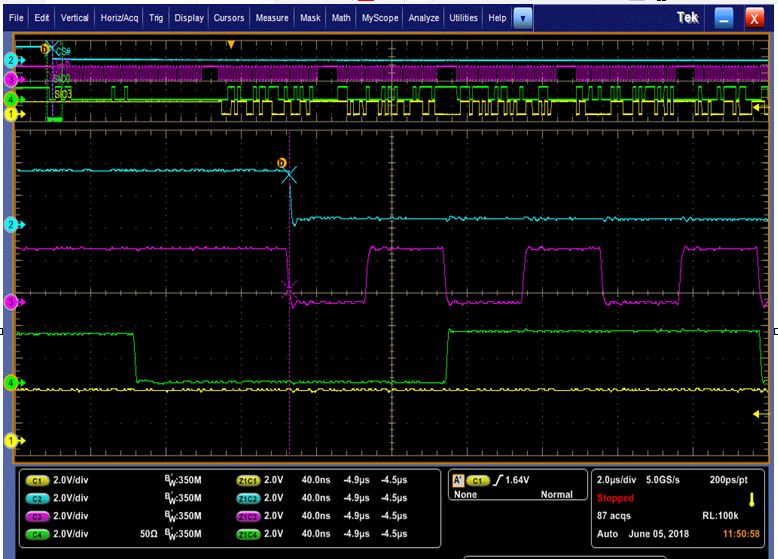Screen dimensions: 778x559
Task: Click the June 05, 2018 date readout
Action: click(658, 534)
